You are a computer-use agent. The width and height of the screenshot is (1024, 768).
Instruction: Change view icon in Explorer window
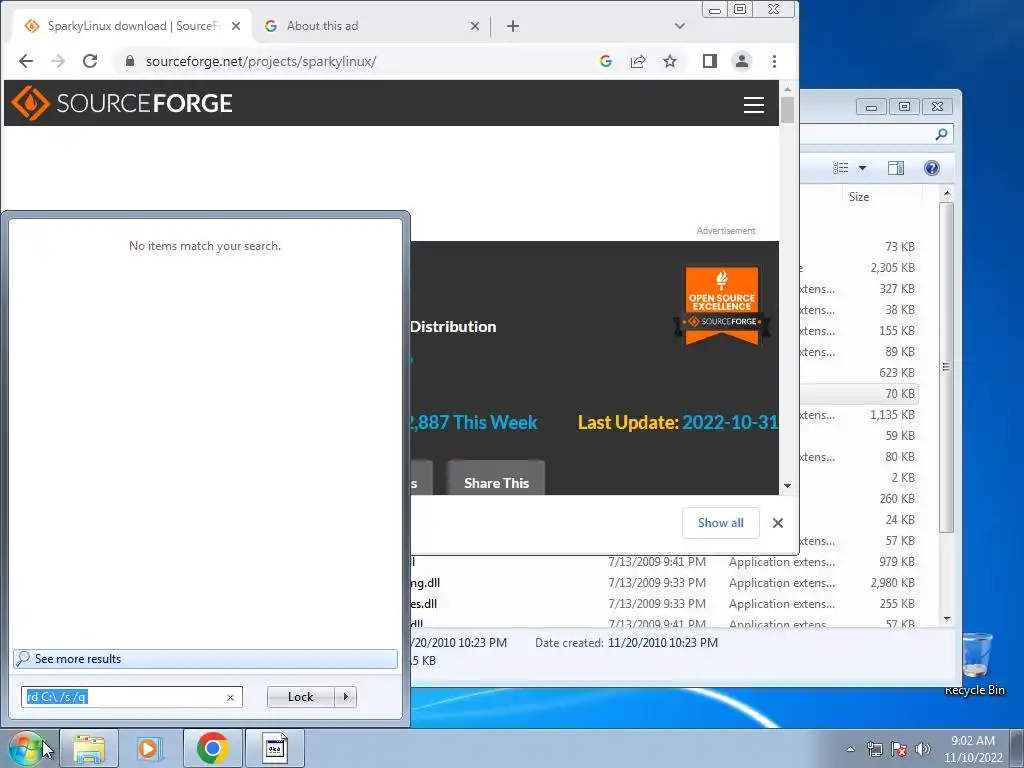[840, 168]
